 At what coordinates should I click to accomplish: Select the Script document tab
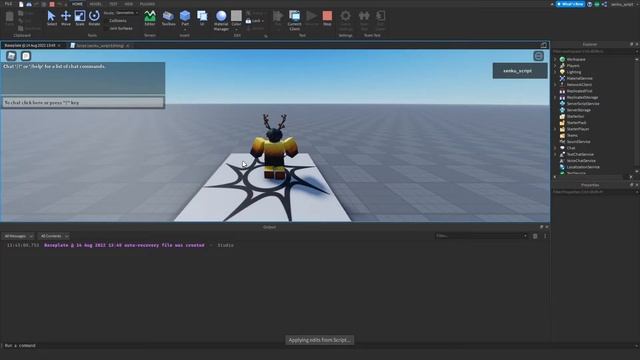point(100,45)
